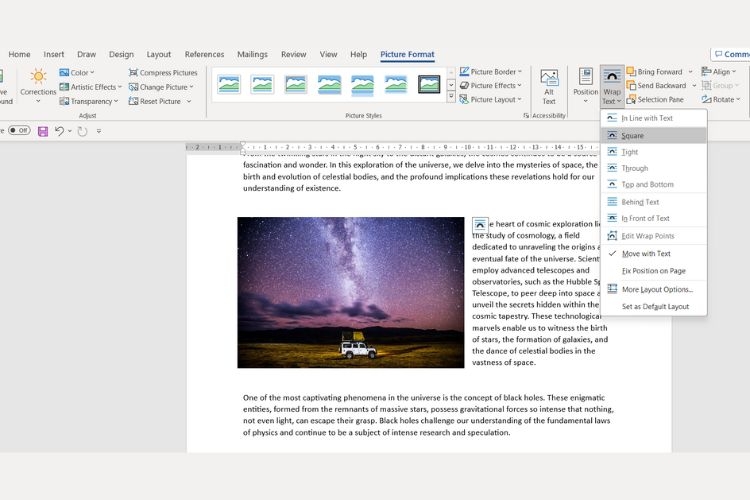Open the Selection Pane
The width and height of the screenshot is (750, 500).
(x=655, y=100)
